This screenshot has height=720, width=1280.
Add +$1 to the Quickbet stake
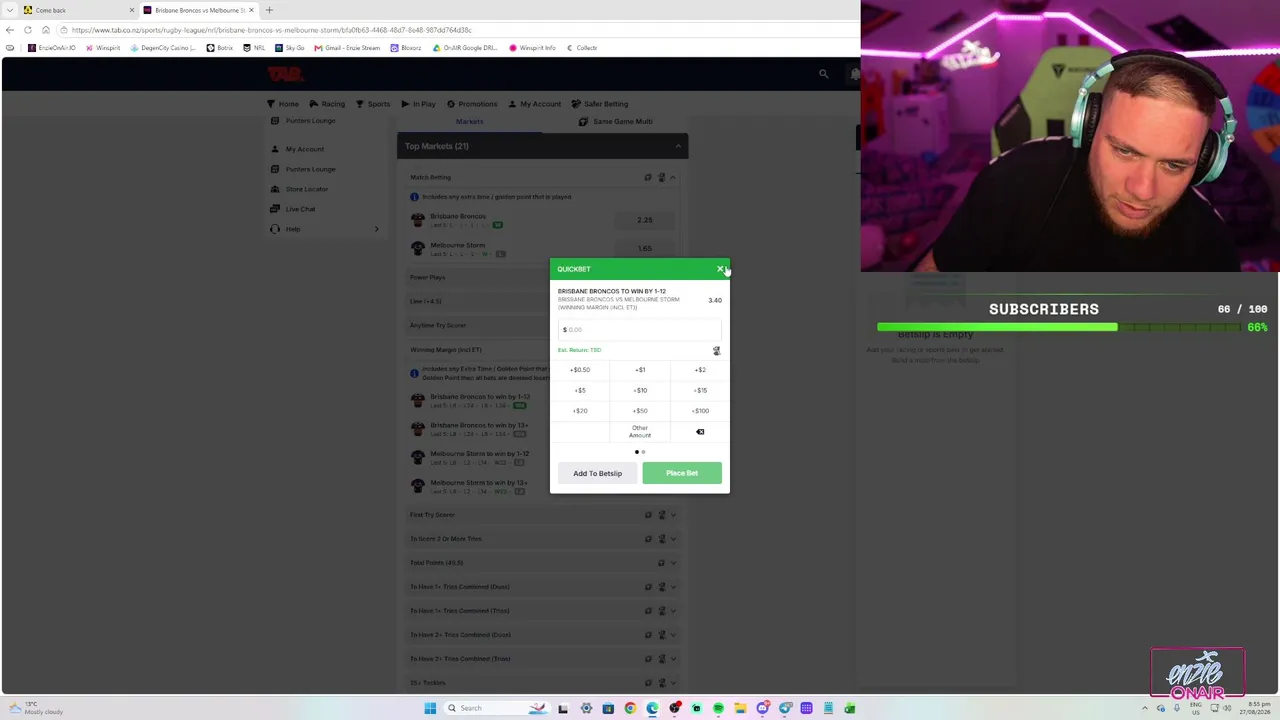640,370
